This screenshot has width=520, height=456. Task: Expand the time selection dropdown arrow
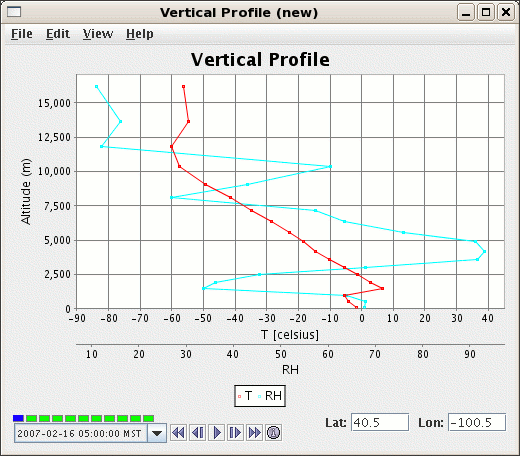point(157,433)
